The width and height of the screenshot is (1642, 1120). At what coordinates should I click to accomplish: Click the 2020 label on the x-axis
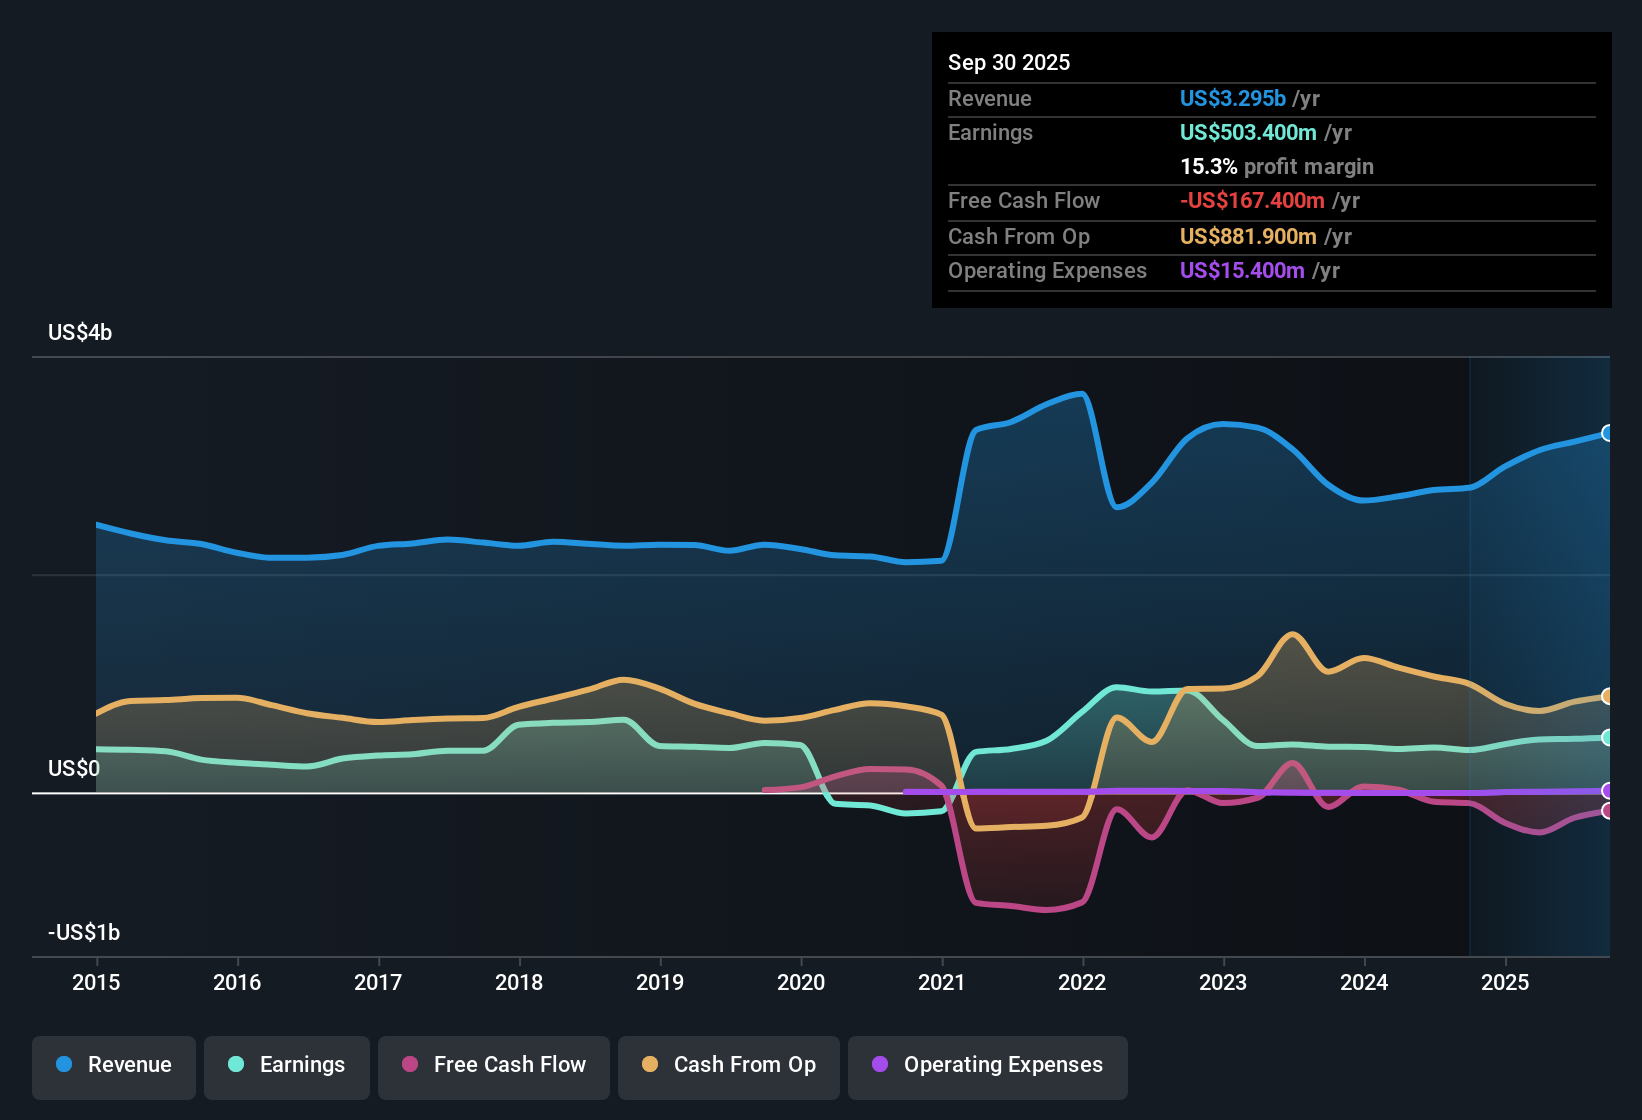(x=801, y=983)
